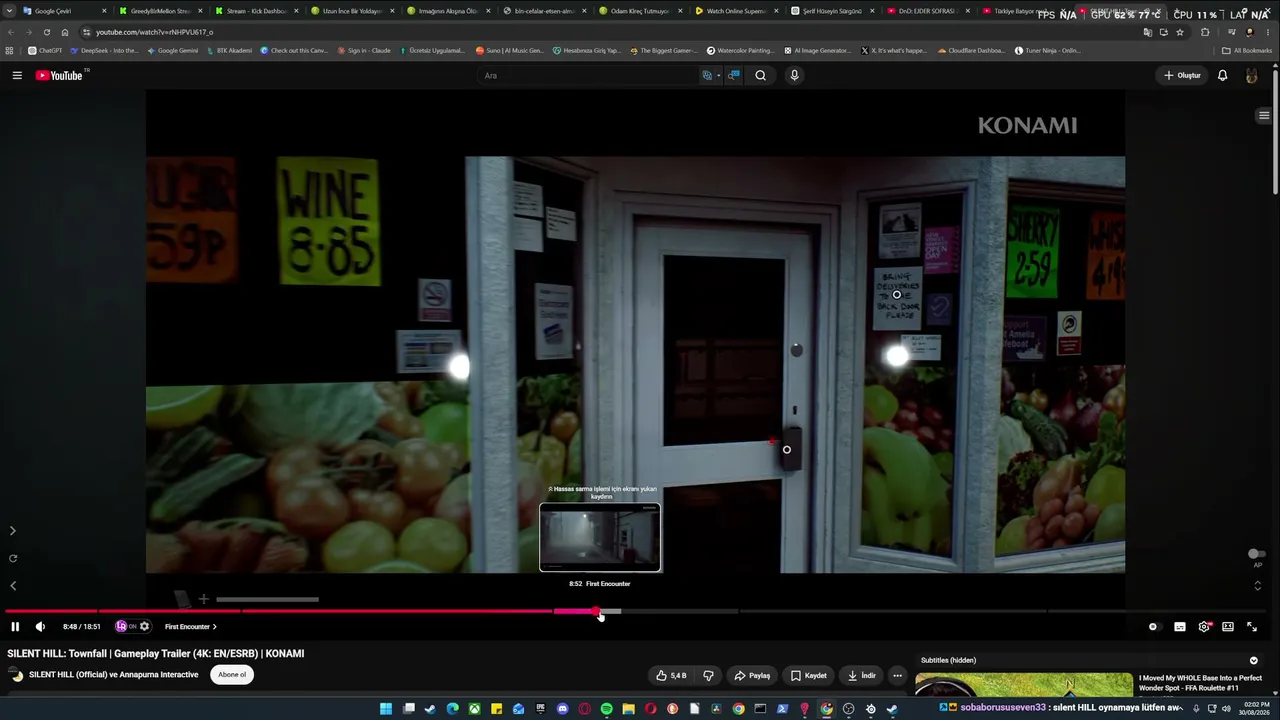Open the YouTube guide hamburger menu
This screenshot has width=1280, height=720.
17,75
